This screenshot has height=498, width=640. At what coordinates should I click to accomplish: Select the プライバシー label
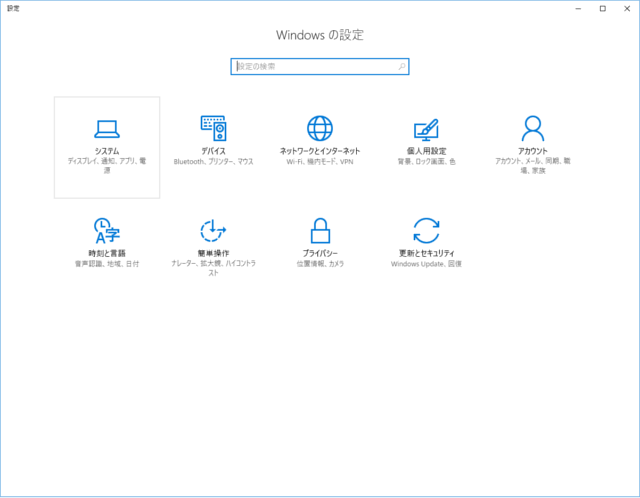point(320,253)
